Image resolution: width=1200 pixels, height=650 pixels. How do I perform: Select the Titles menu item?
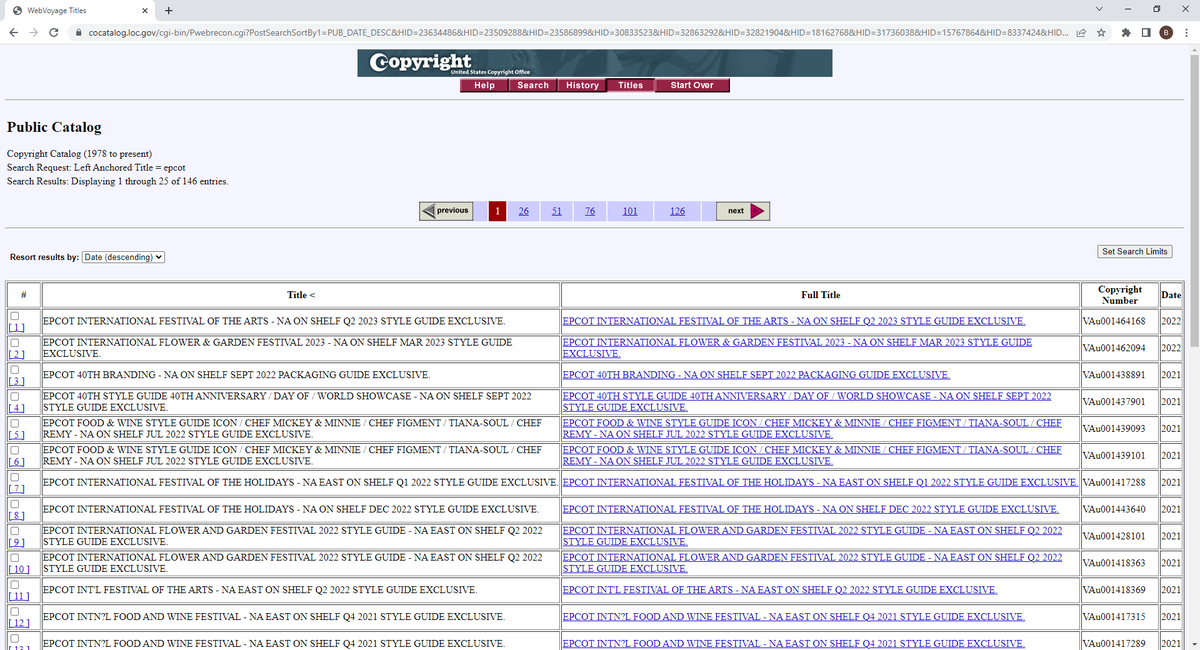coord(631,85)
